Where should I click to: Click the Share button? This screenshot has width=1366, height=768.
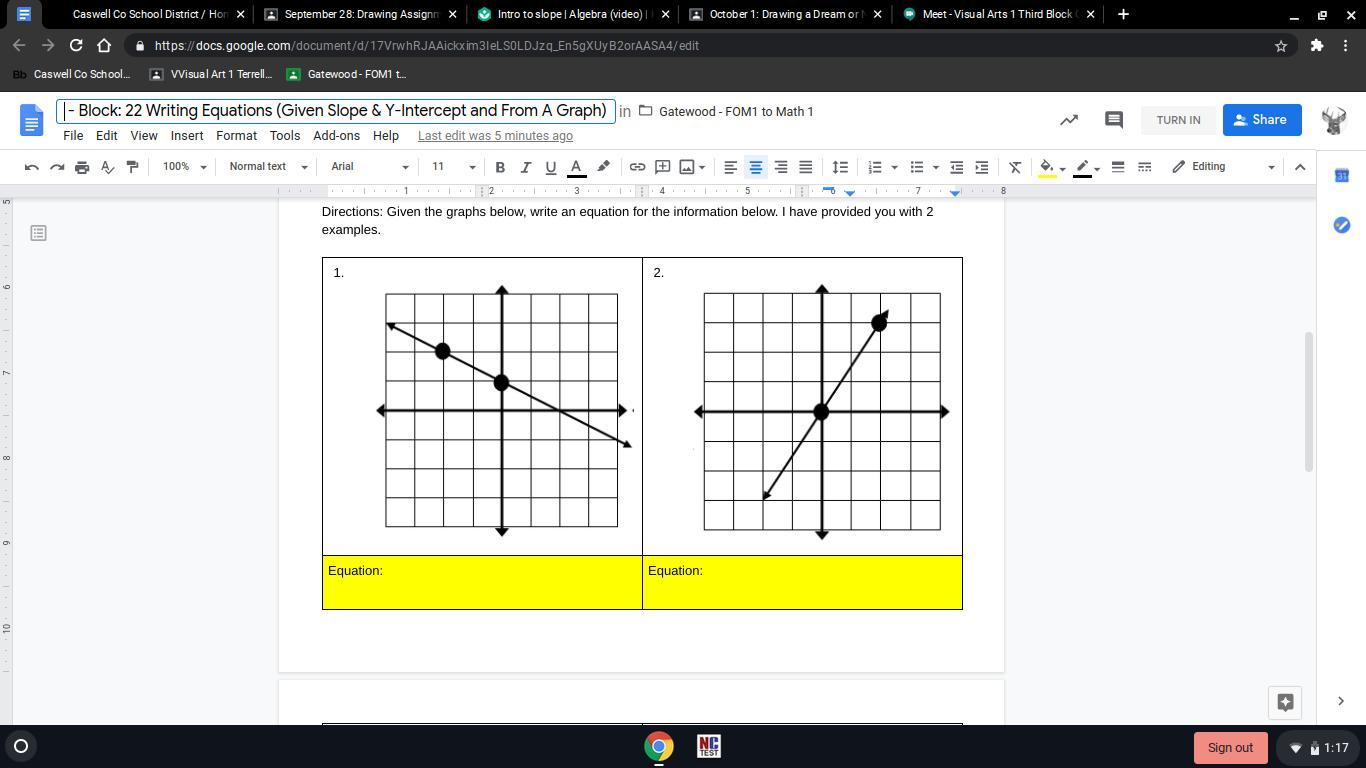(1261, 120)
